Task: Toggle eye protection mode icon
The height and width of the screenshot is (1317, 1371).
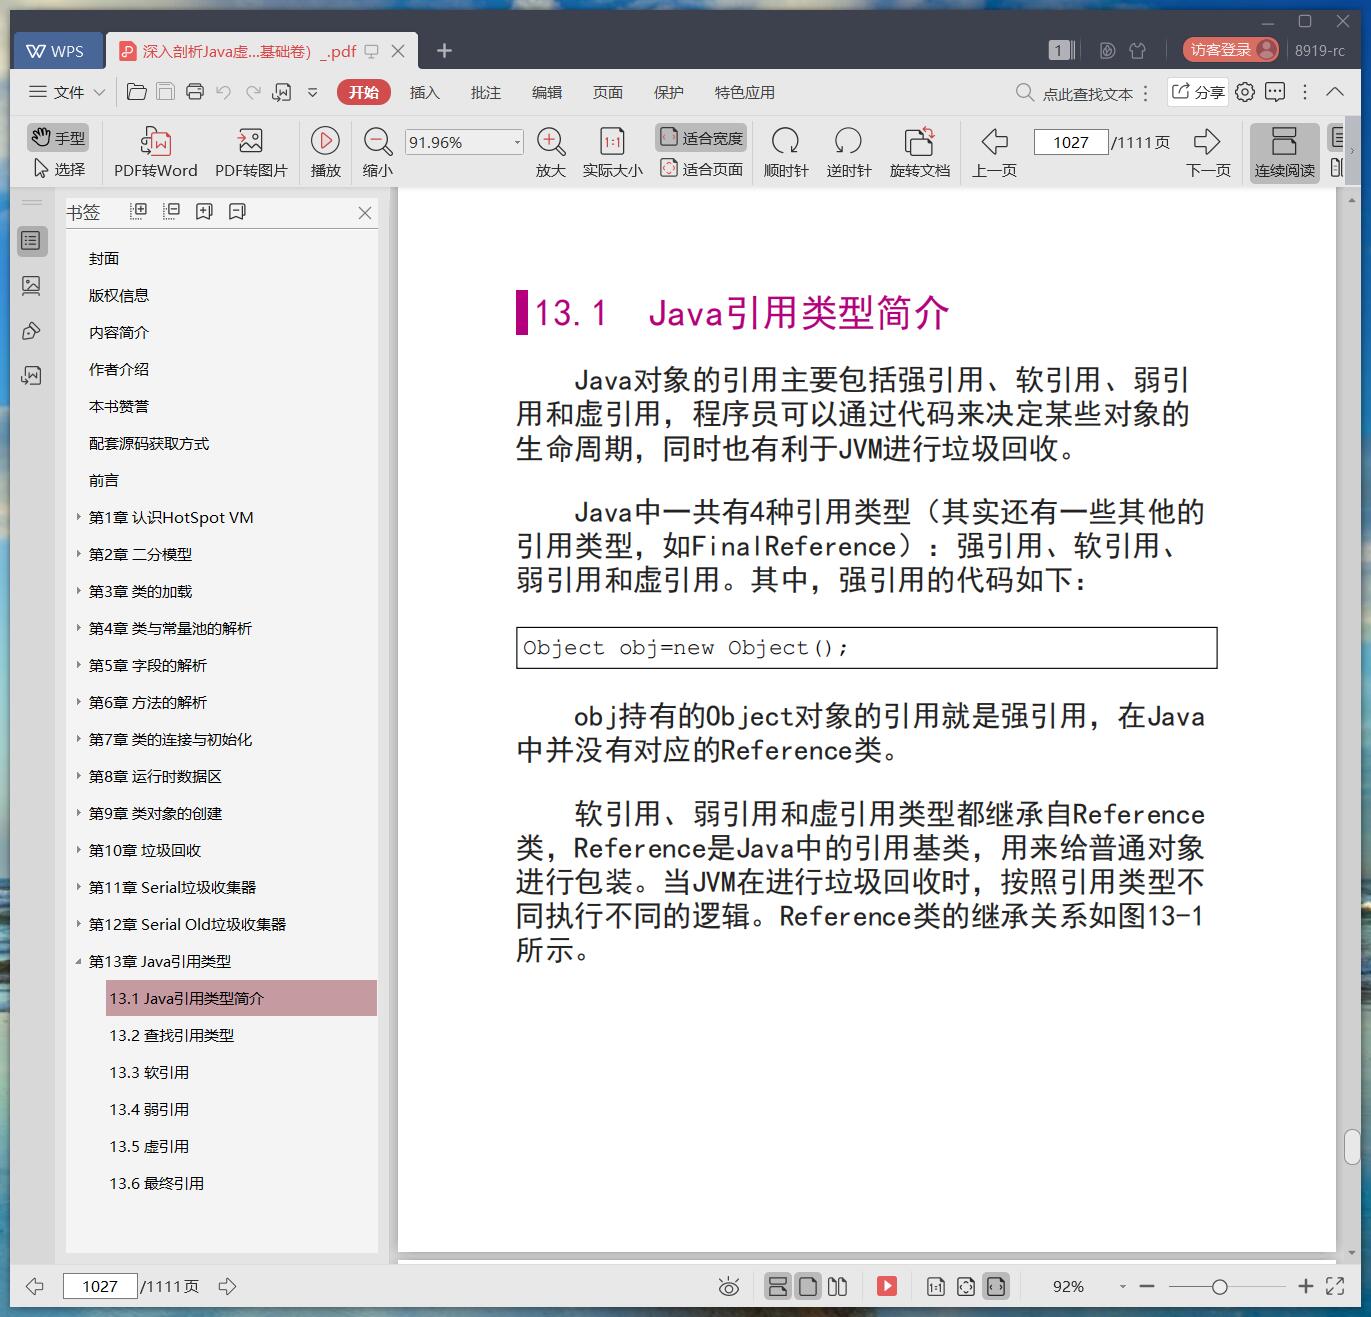Action: click(x=729, y=1286)
